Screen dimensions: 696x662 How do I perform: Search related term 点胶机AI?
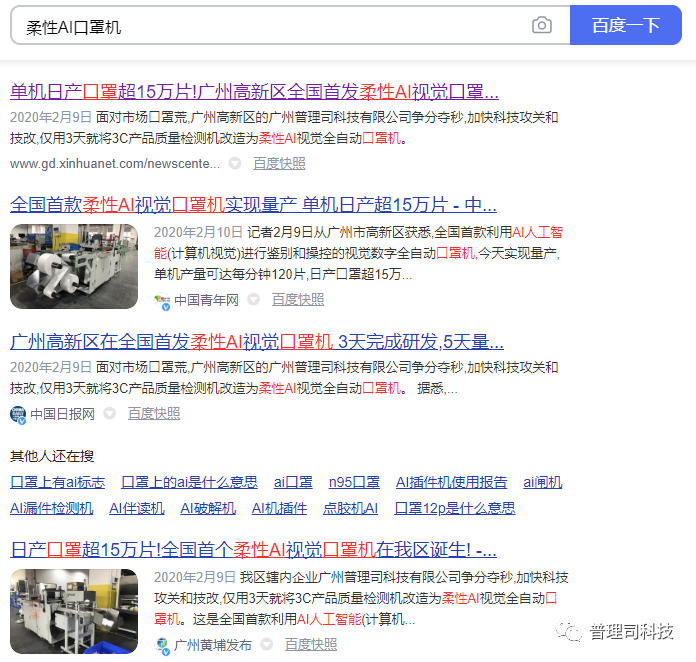coord(350,508)
